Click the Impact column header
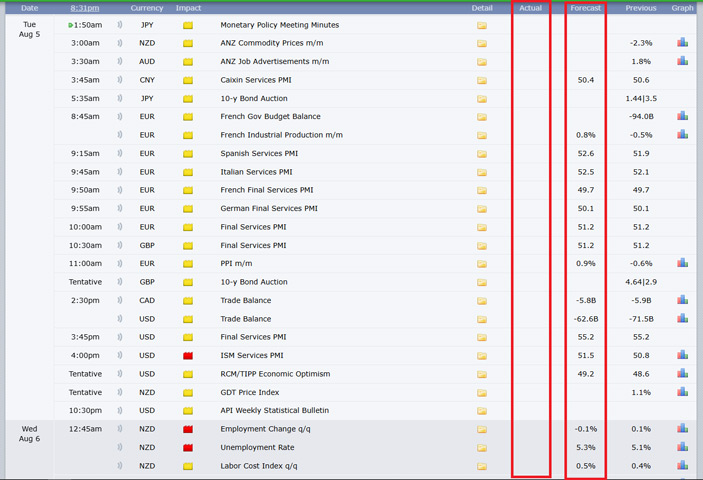 (188, 8)
